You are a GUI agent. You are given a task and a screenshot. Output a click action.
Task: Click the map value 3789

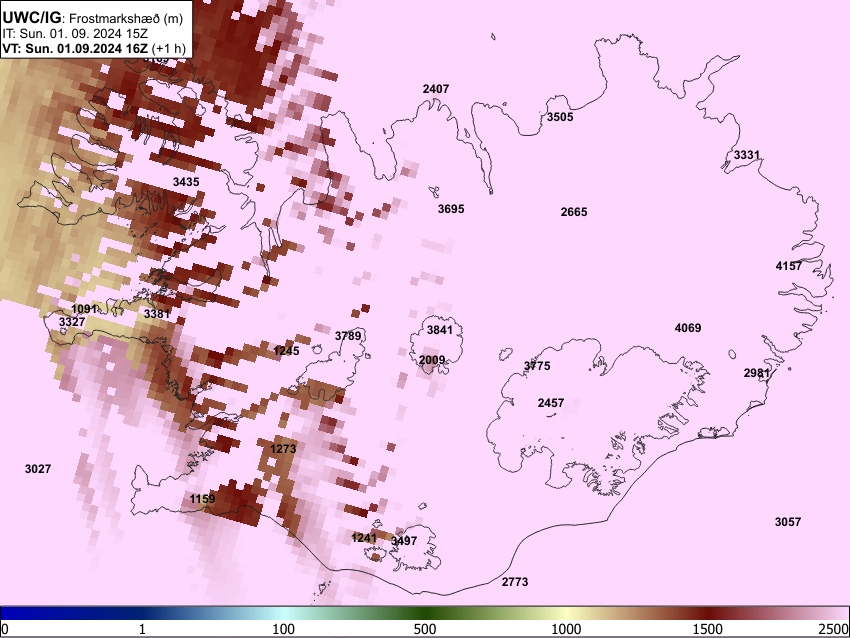click(348, 336)
